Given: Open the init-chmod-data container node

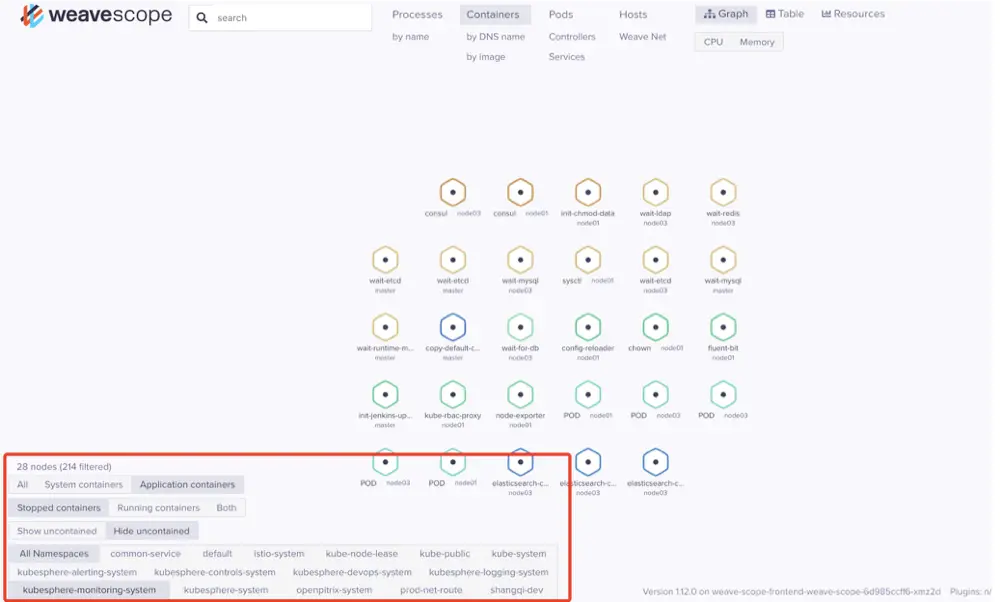Looking at the screenshot, I should point(588,192).
